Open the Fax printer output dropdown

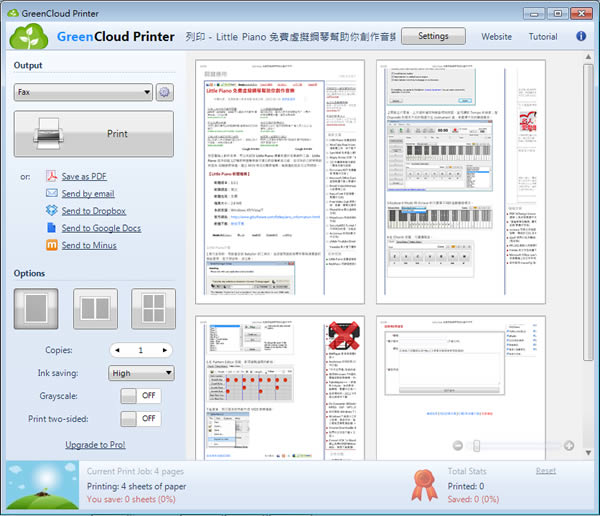(x=84, y=93)
